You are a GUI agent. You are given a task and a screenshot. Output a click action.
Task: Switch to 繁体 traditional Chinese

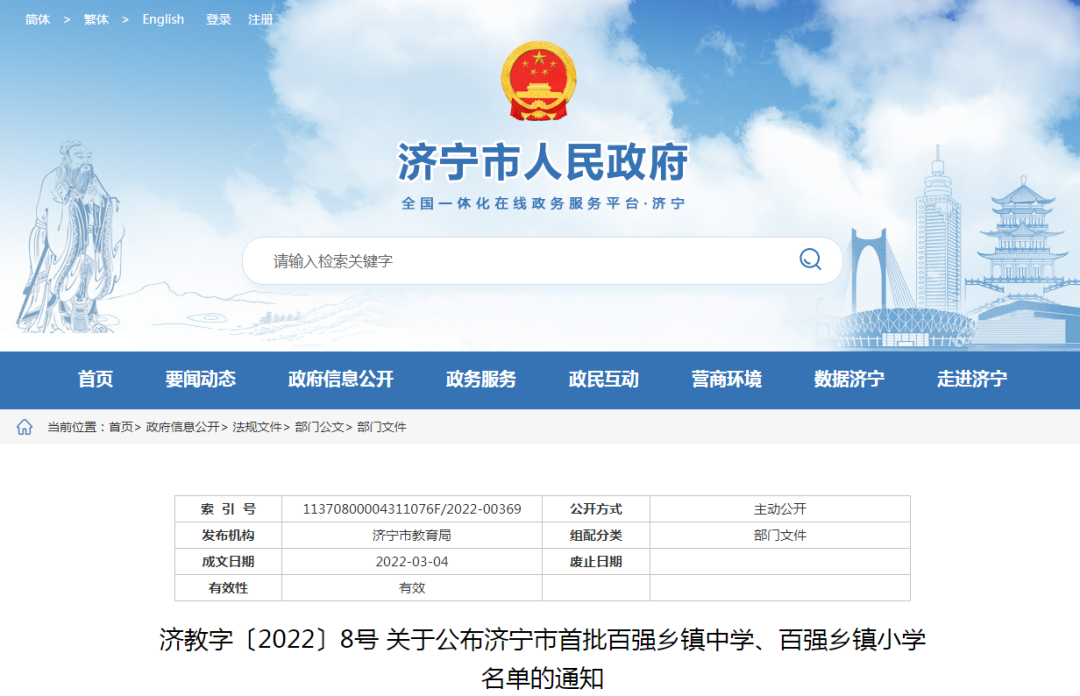click(96, 19)
